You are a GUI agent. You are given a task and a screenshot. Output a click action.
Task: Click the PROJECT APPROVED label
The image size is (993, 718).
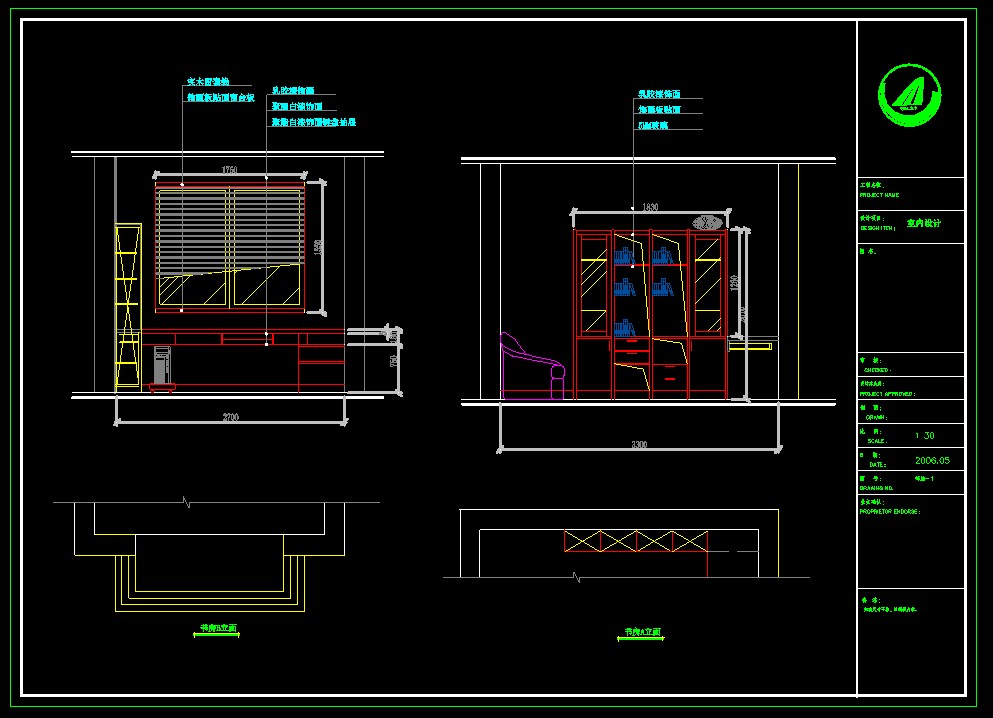click(x=887, y=394)
